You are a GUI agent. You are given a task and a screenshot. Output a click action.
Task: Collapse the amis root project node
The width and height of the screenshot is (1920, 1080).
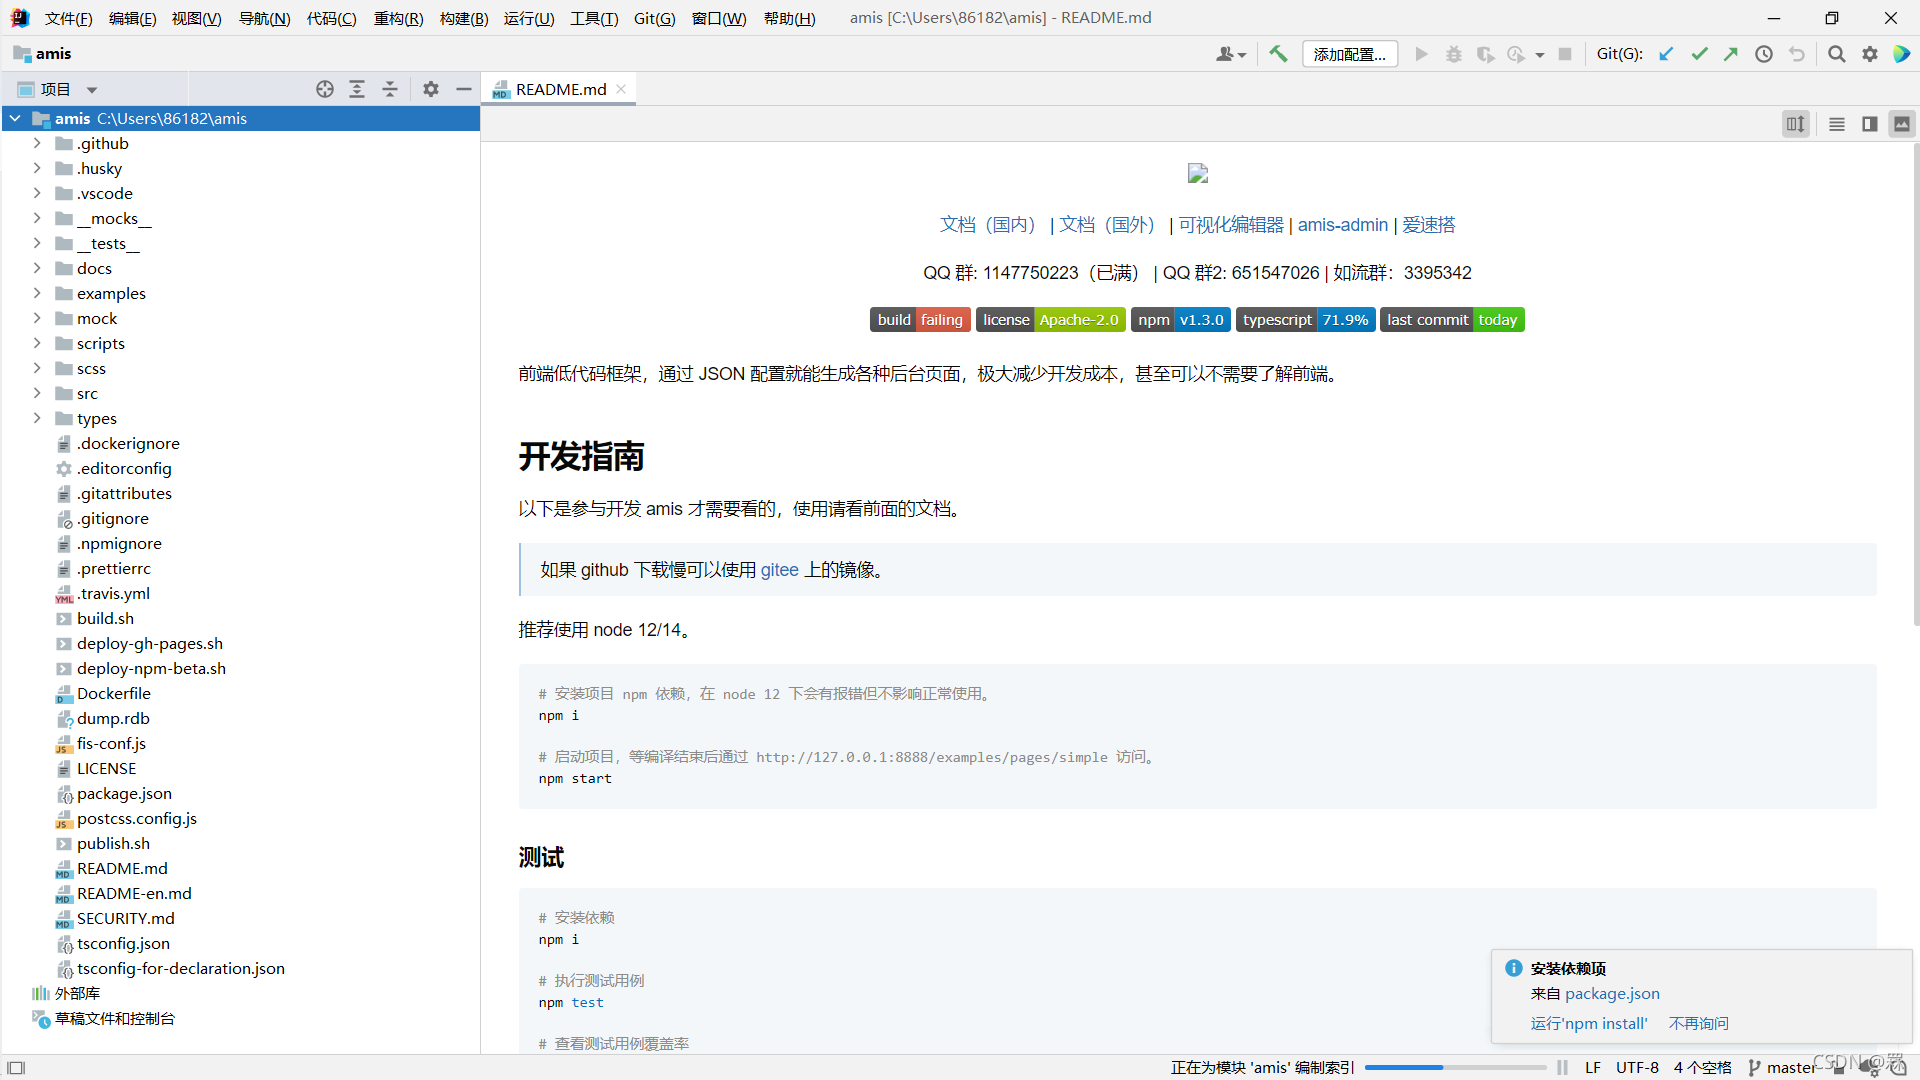coord(15,118)
